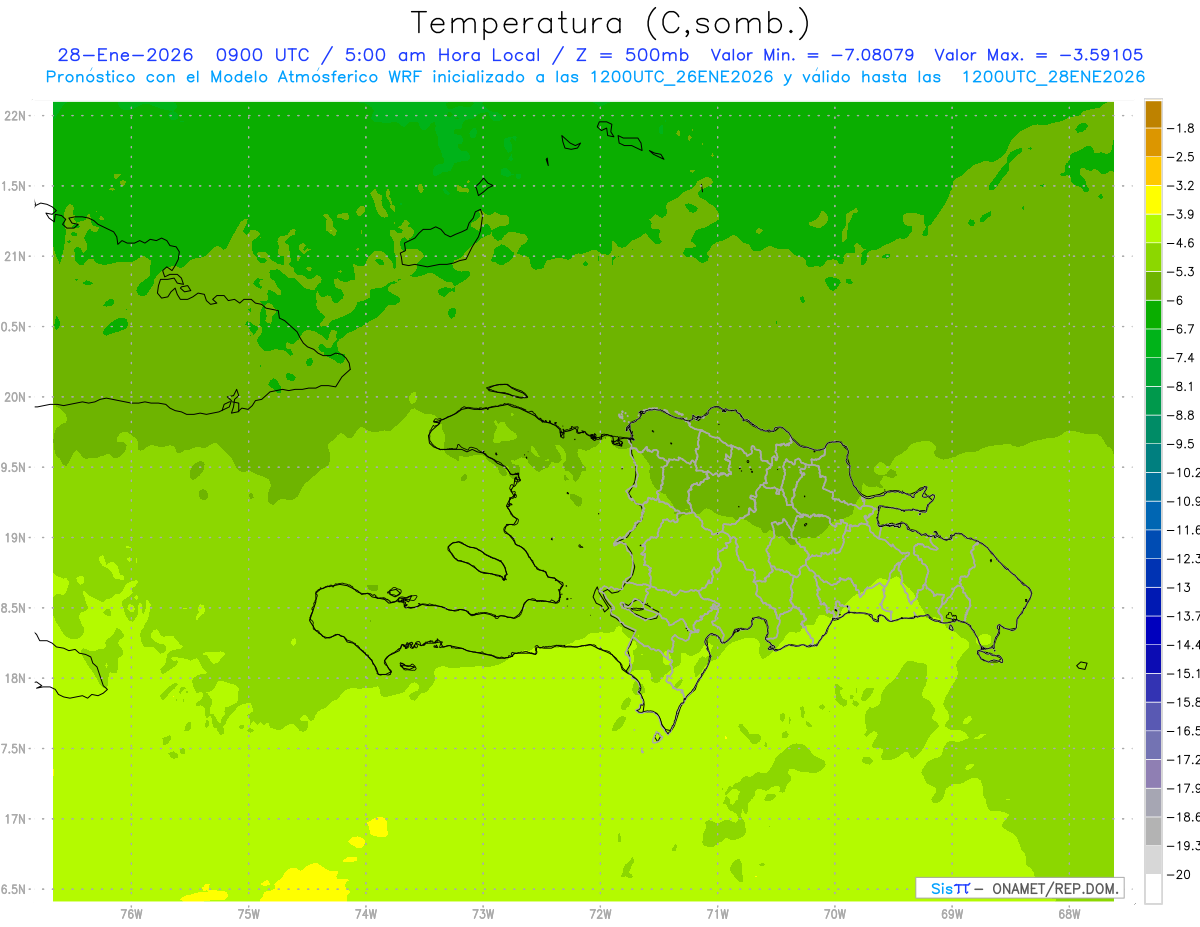Click the small yellow patch near 17N 74W

tap(377, 827)
